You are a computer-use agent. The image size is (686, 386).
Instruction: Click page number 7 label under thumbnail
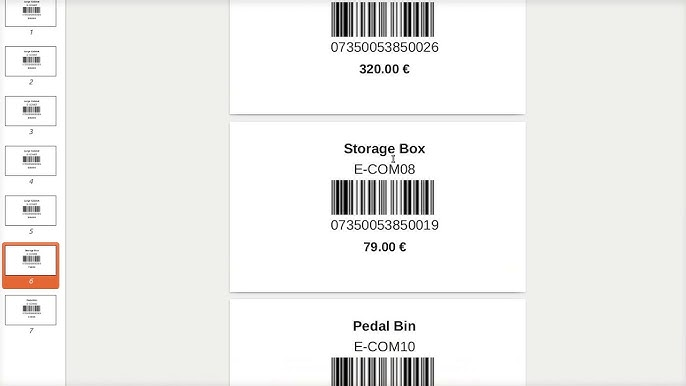[31, 331]
